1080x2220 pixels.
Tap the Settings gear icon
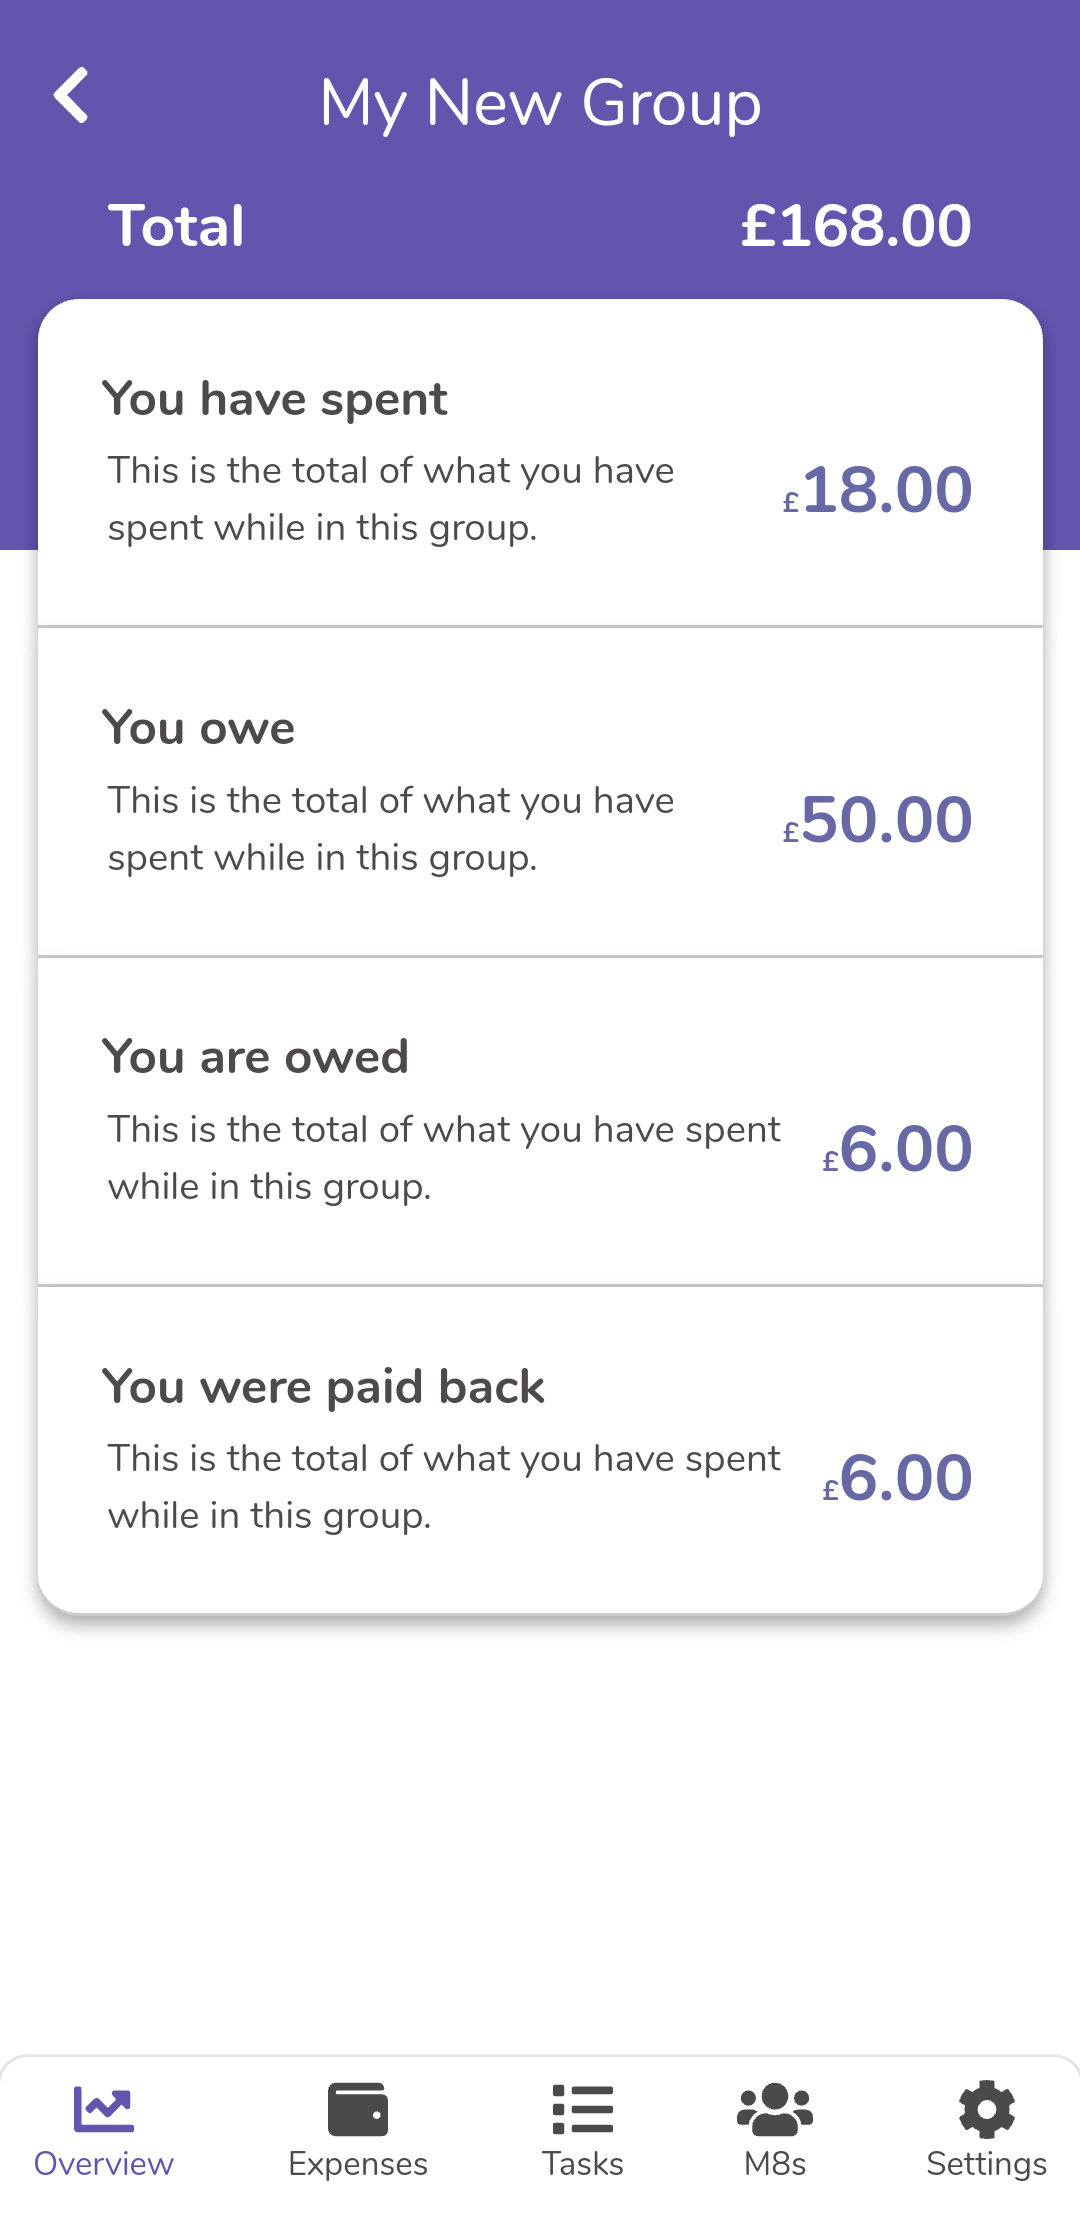tap(986, 2109)
